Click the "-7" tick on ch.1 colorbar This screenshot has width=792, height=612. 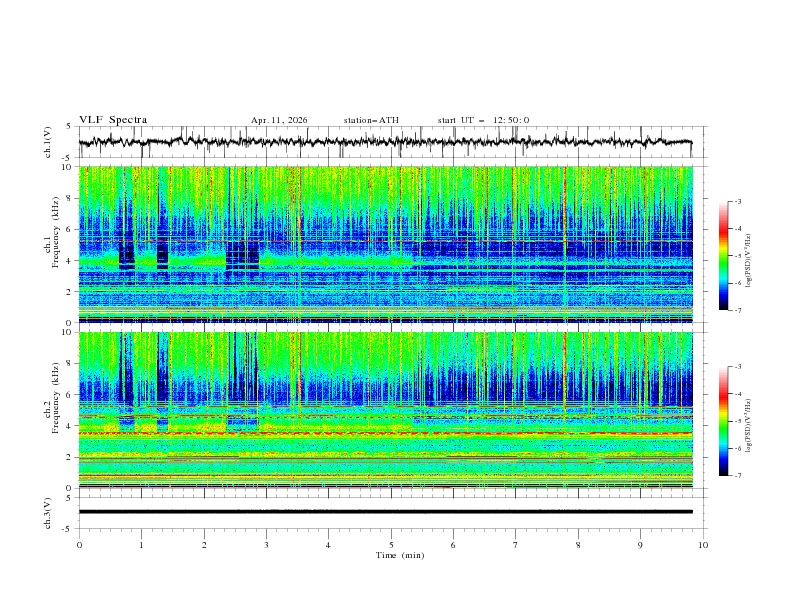(x=737, y=310)
